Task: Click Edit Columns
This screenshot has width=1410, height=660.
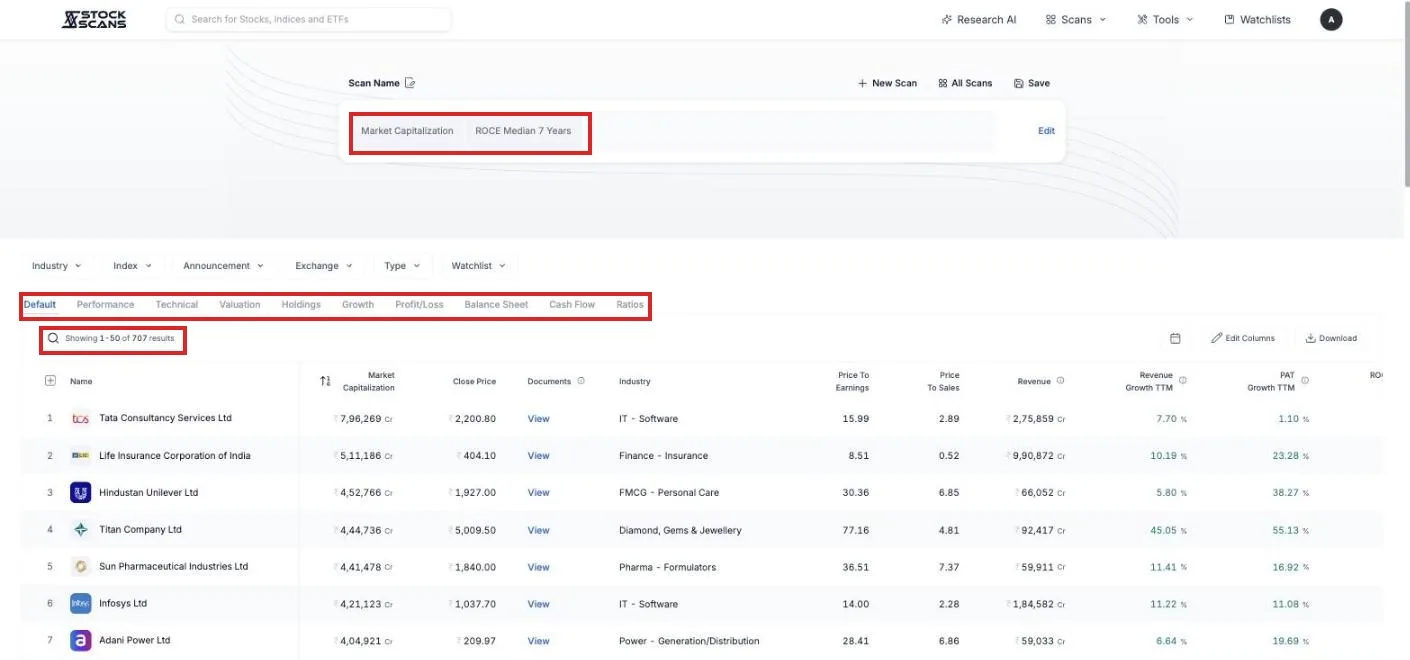Action: [1243, 338]
